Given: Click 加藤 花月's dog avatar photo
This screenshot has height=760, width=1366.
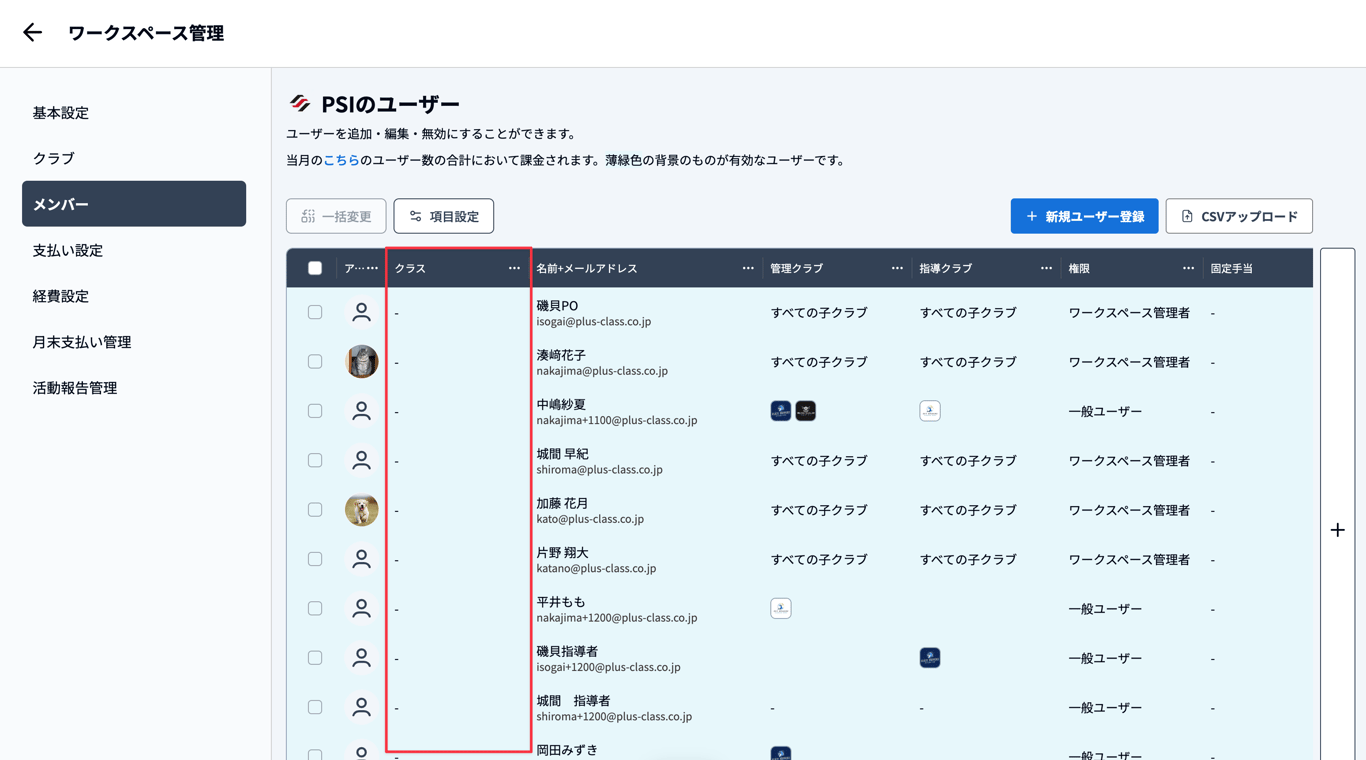Looking at the screenshot, I should (x=361, y=510).
